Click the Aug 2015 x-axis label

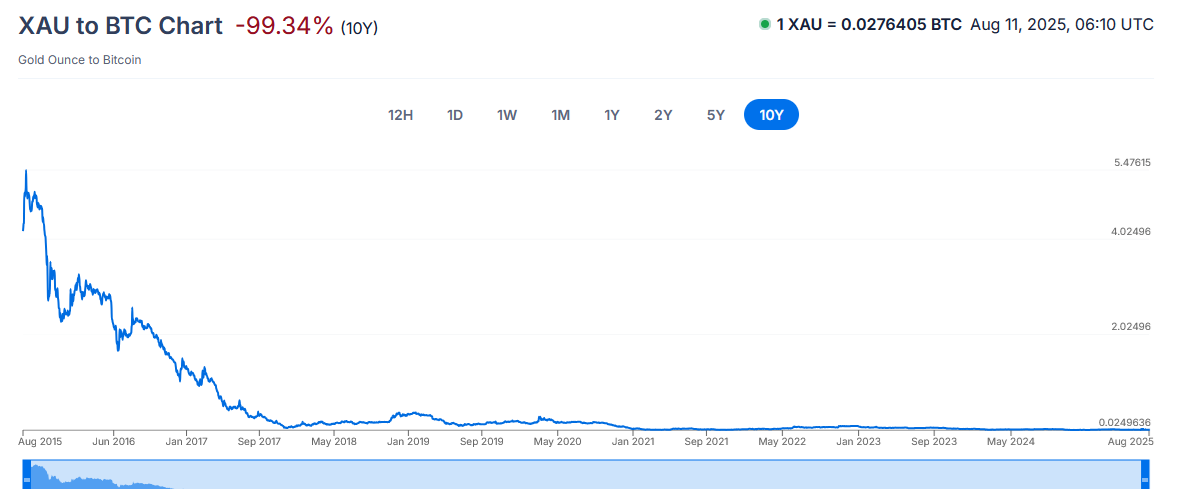[x=42, y=442]
